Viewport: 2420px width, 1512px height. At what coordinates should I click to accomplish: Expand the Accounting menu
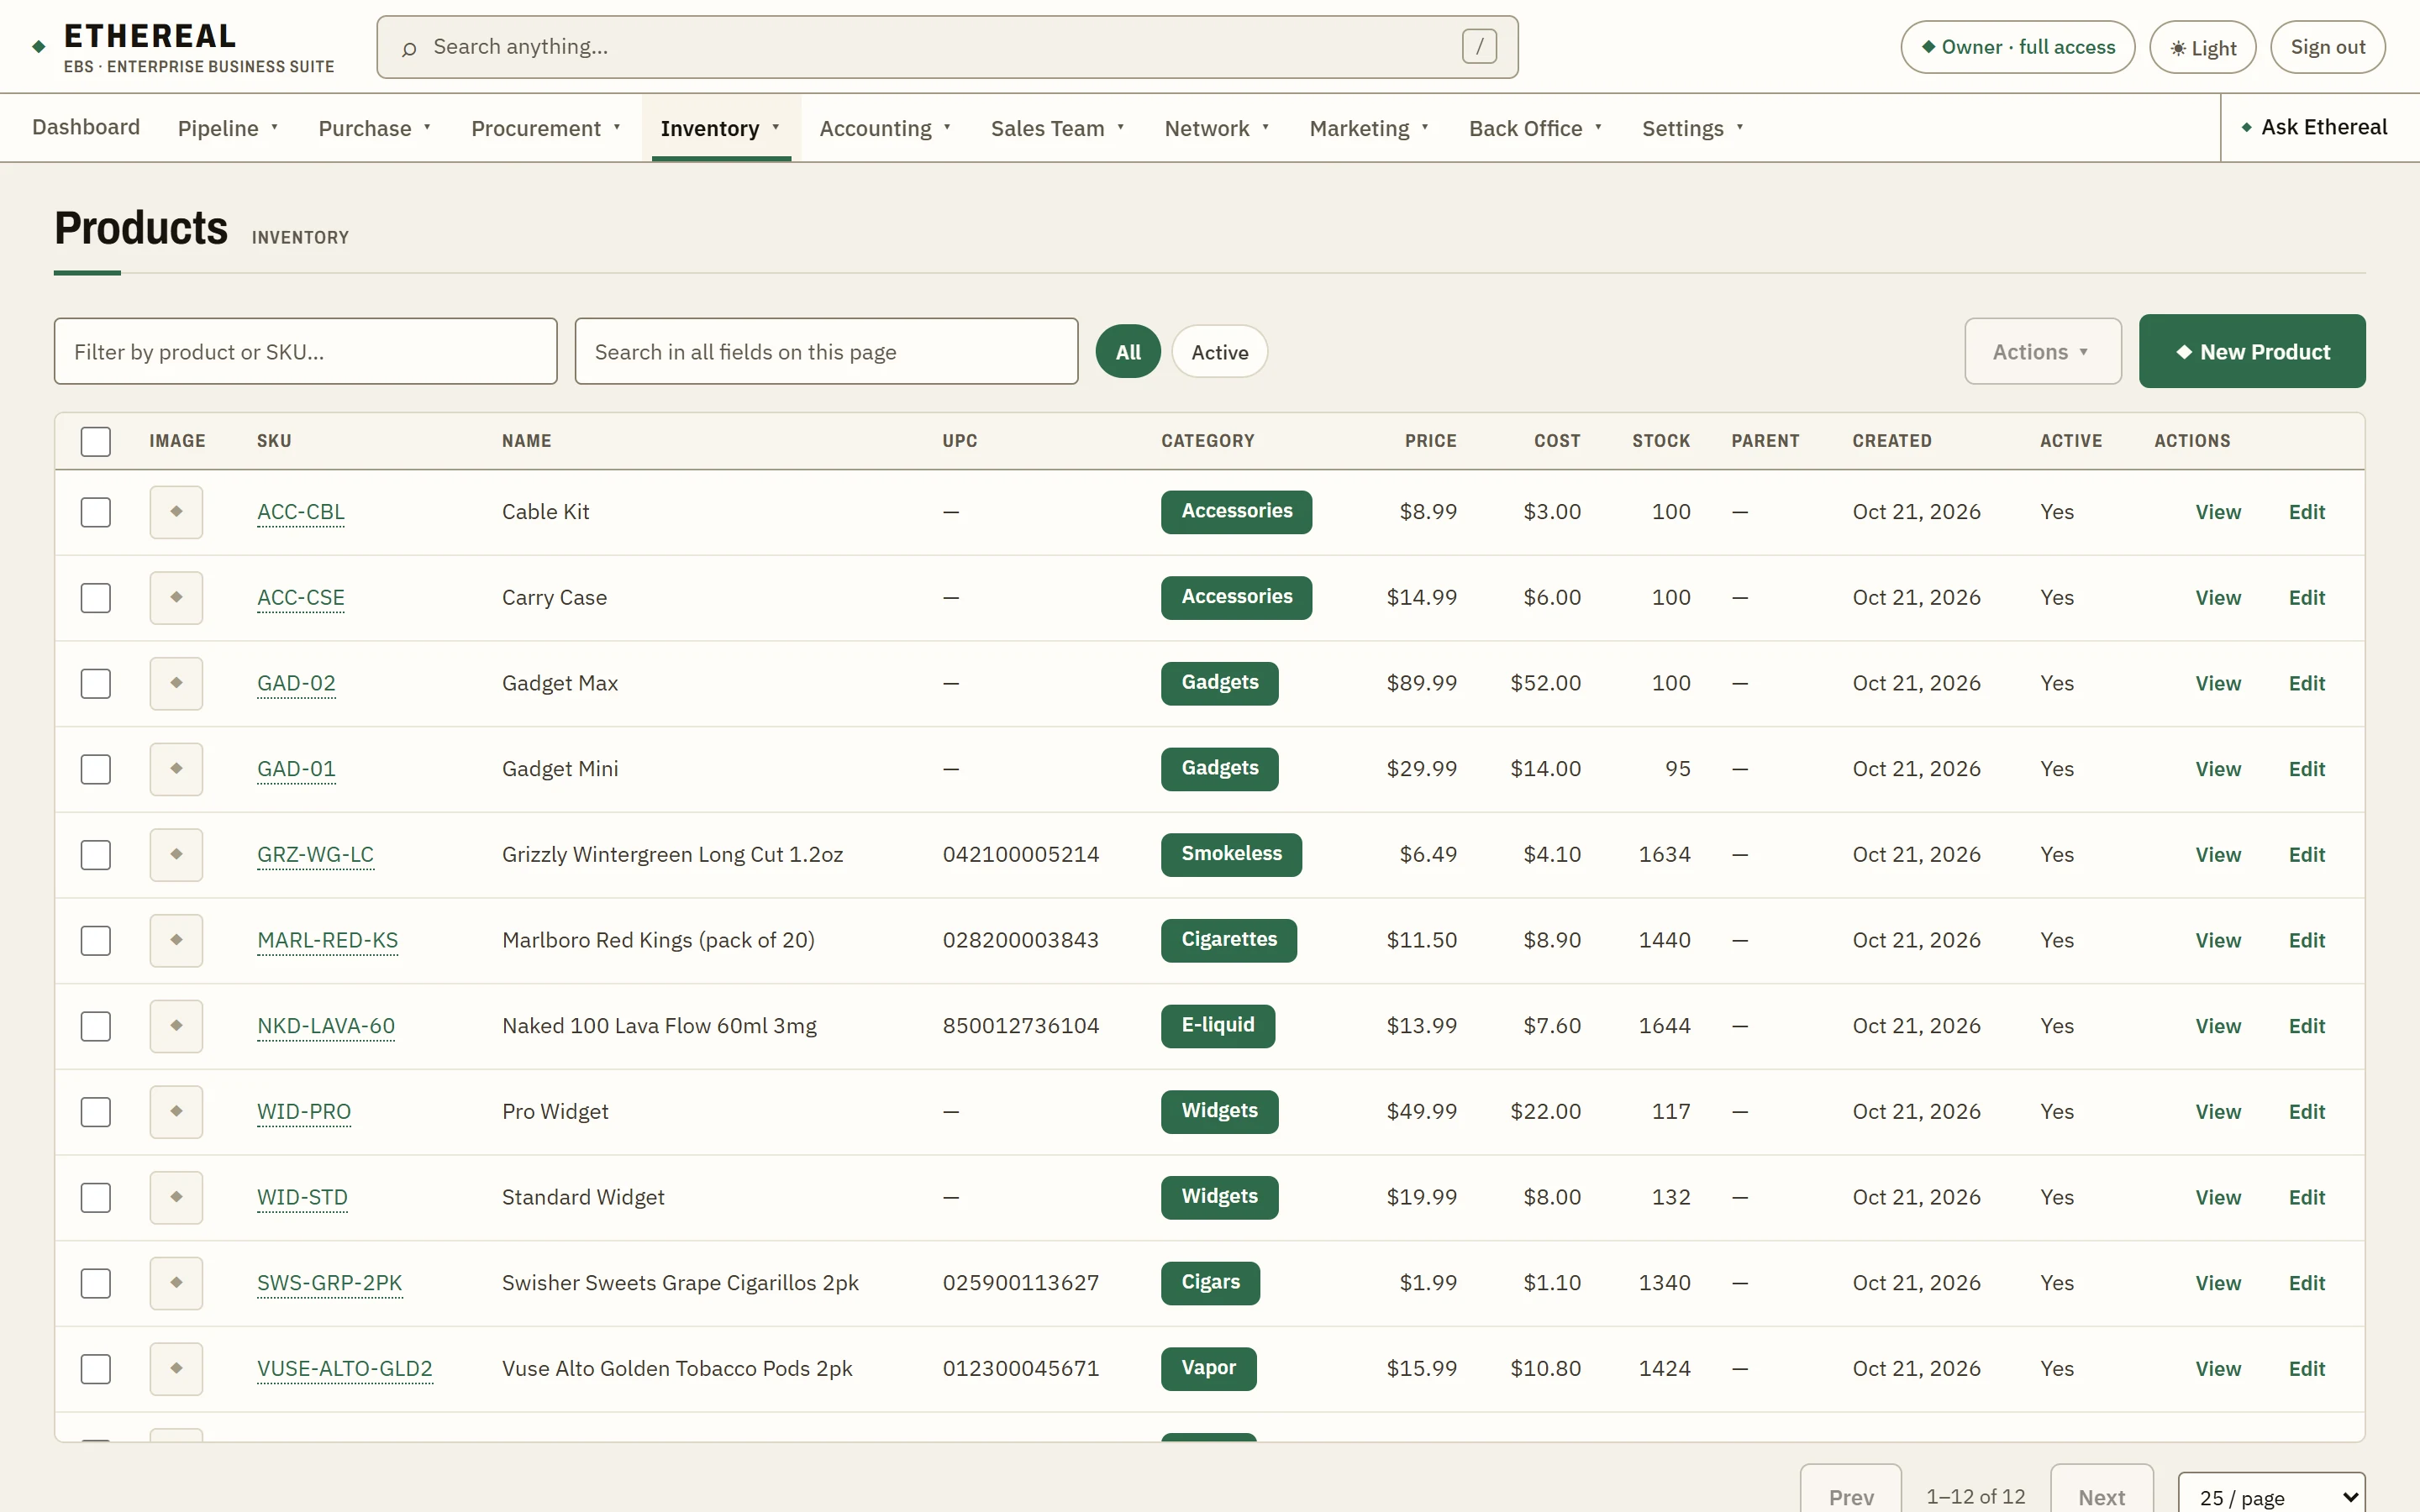coord(885,128)
